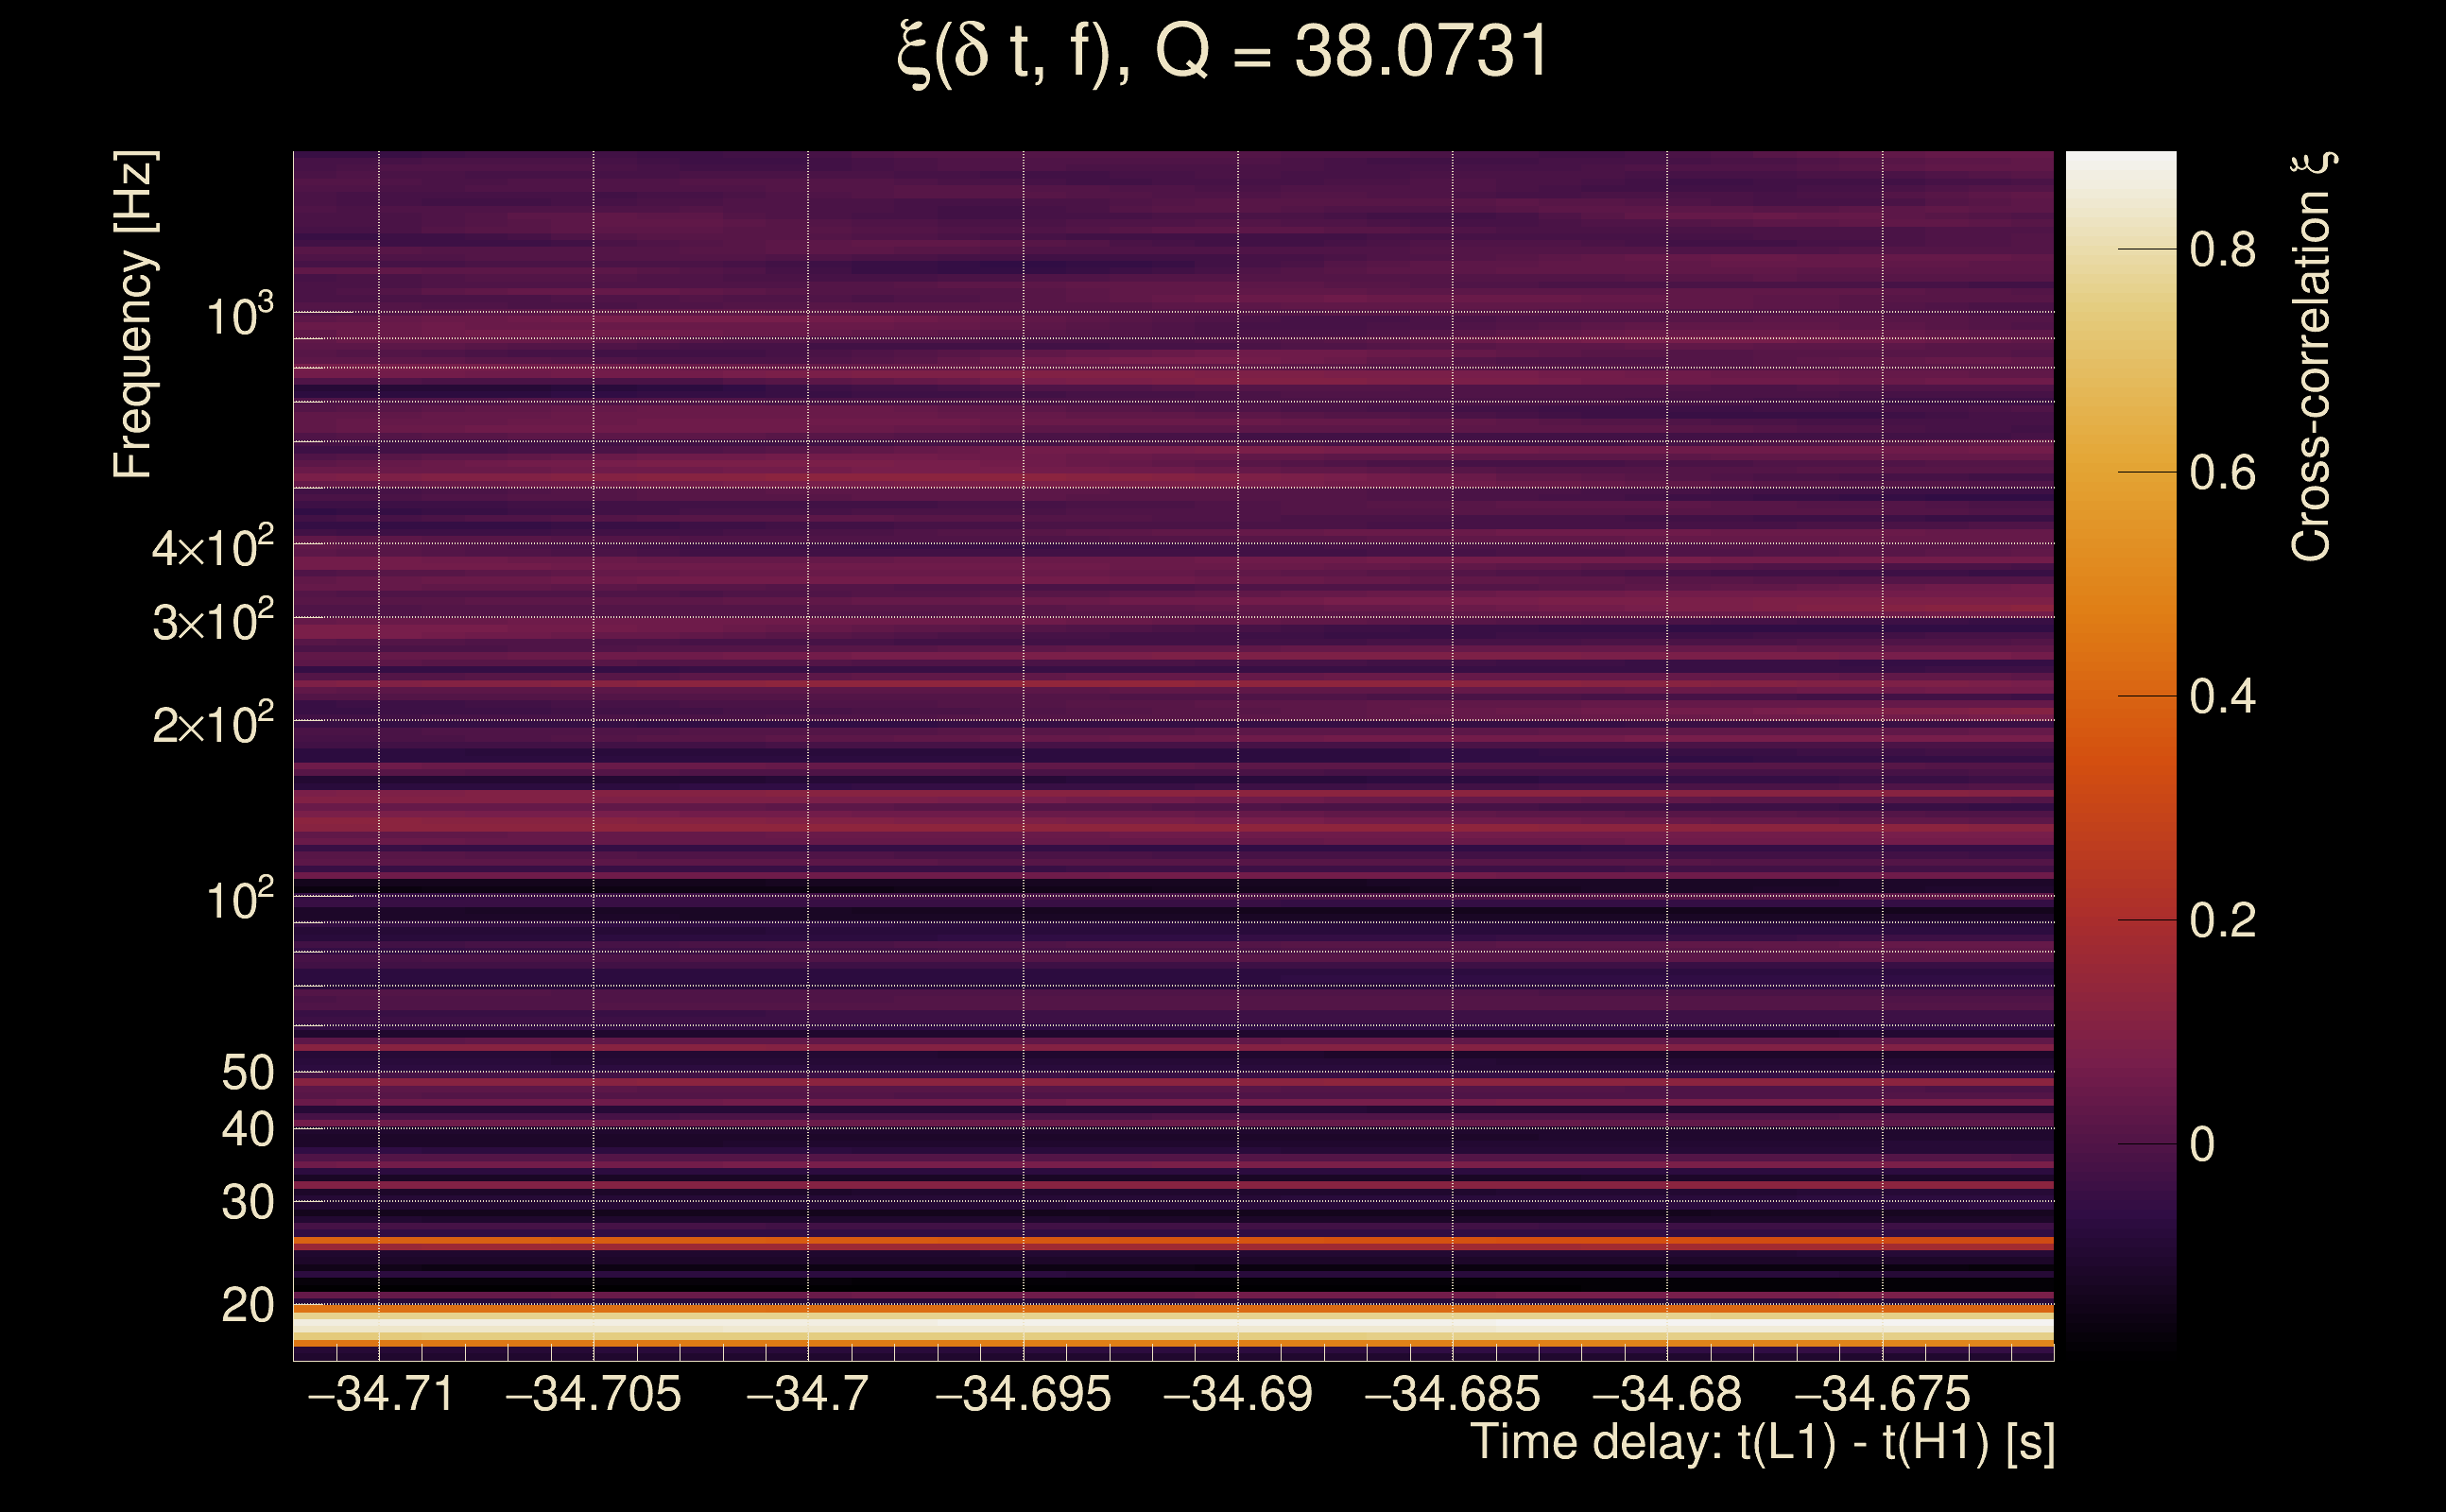Click the -34.675 x-axis tick label
This screenshot has width=2446, height=1512.
(x=1882, y=1394)
